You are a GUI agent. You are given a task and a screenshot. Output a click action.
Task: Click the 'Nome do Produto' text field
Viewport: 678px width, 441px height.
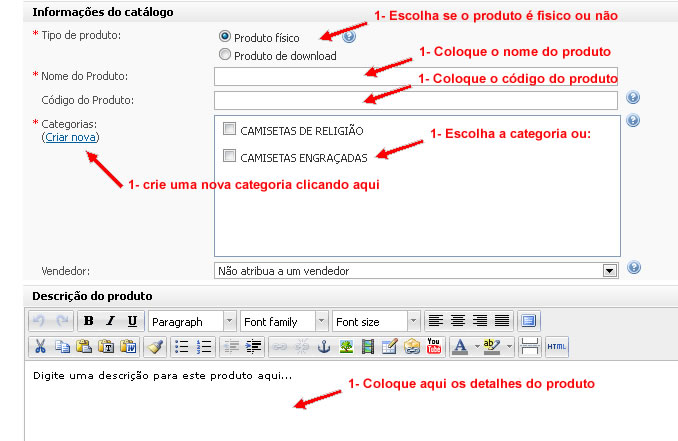(415, 76)
